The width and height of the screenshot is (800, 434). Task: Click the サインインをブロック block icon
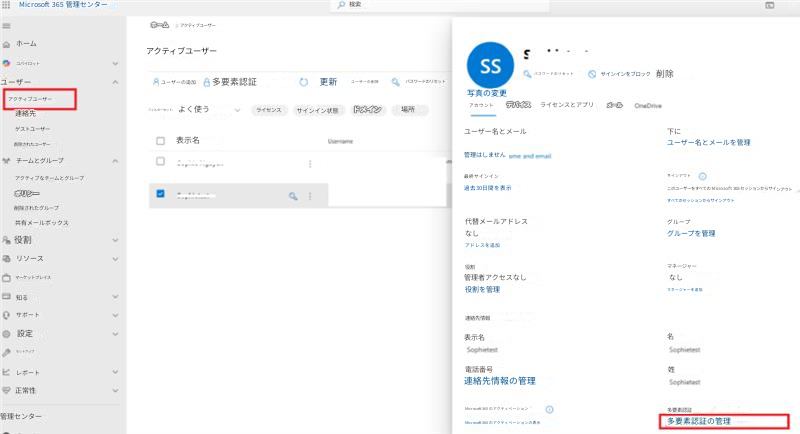pos(592,74)
